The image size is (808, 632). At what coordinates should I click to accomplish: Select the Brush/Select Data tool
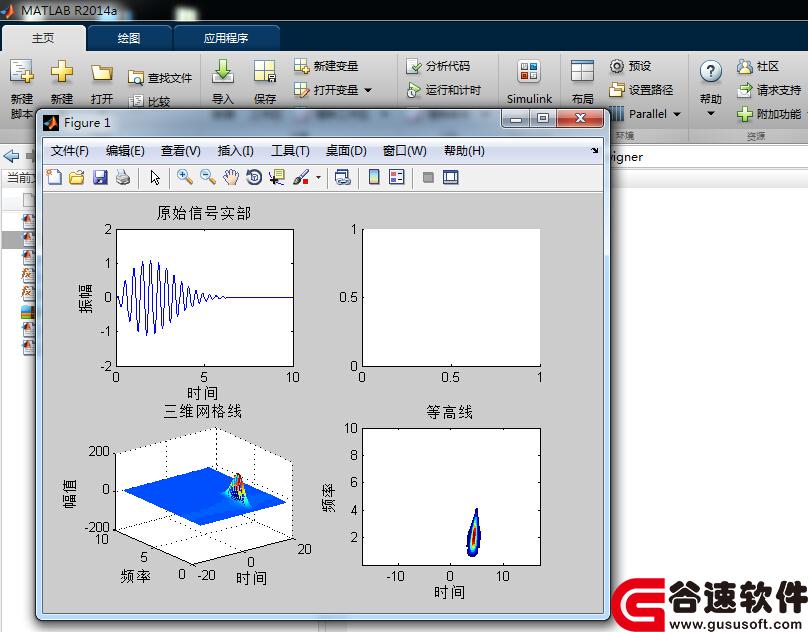pos(301,177)
